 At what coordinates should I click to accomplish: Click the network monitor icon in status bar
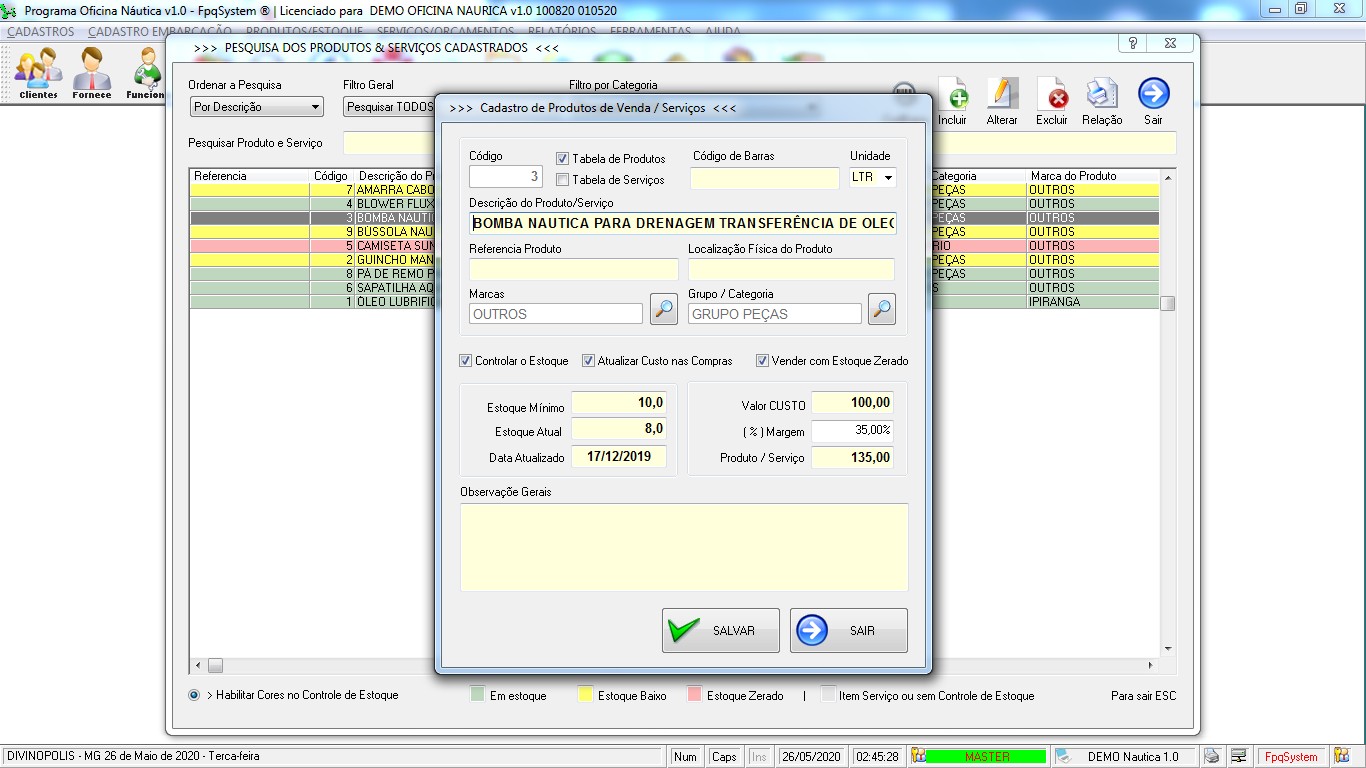(1238, 757)
